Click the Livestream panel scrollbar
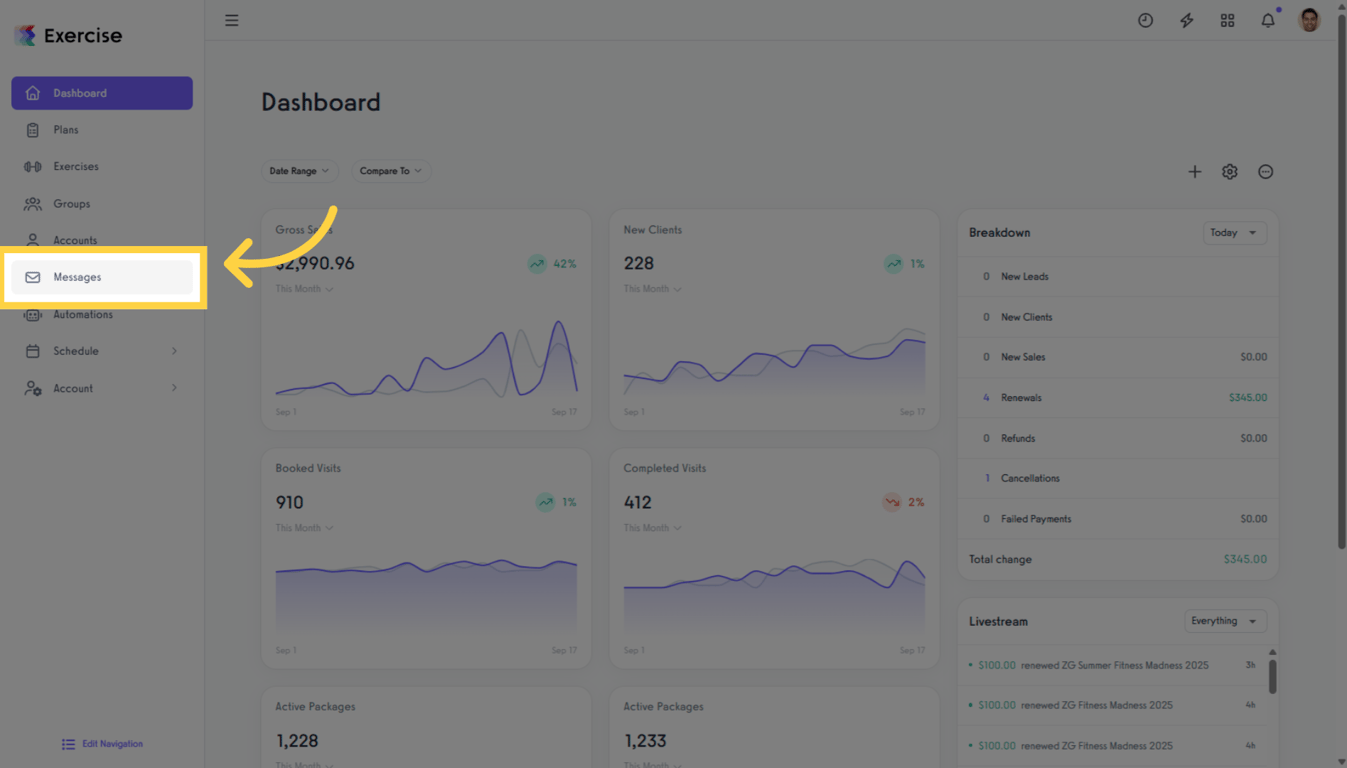 (x=1272, y=676)
